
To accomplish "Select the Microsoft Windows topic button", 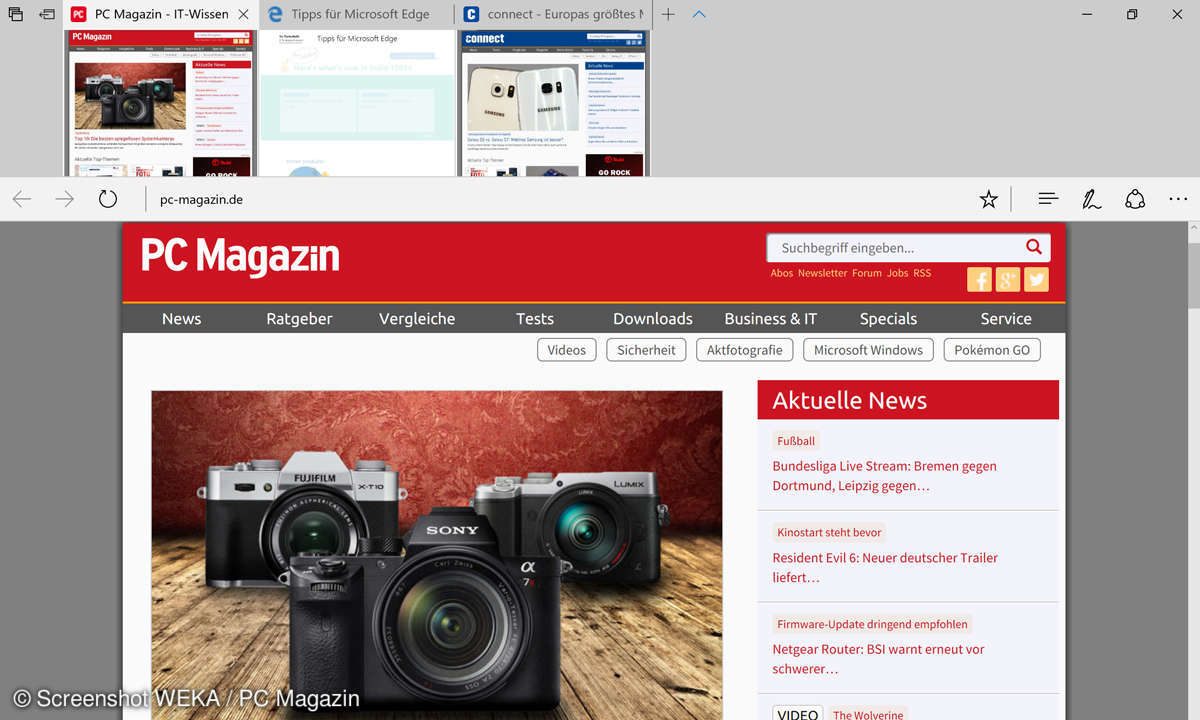I will click(868, 350).
